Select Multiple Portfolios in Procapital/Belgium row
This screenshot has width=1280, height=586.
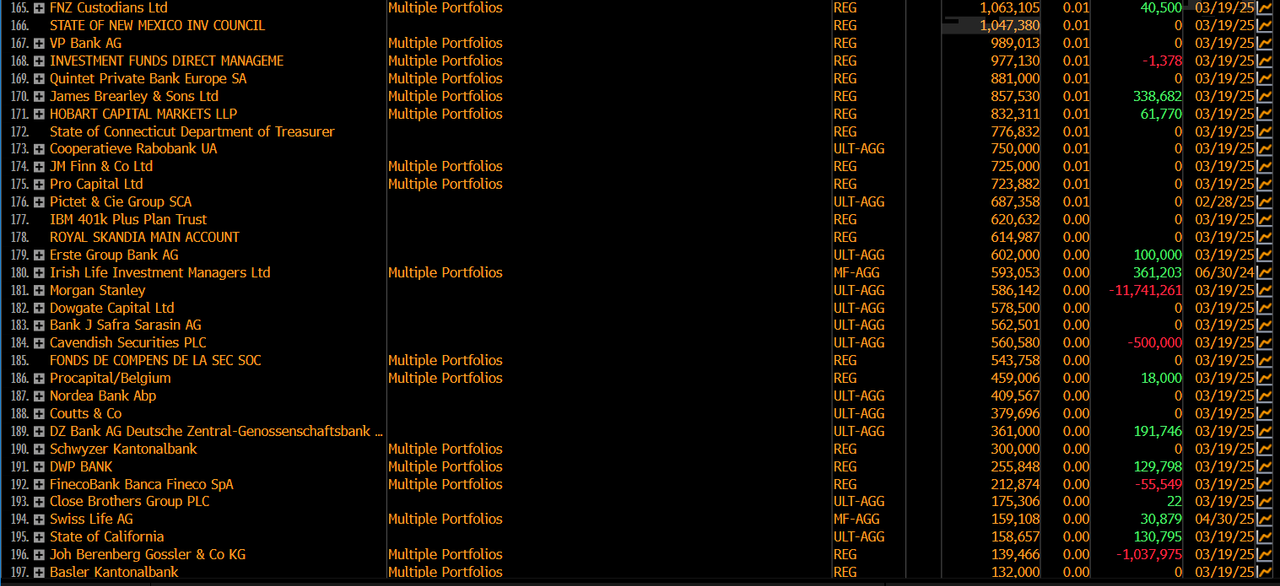point(445,378)
